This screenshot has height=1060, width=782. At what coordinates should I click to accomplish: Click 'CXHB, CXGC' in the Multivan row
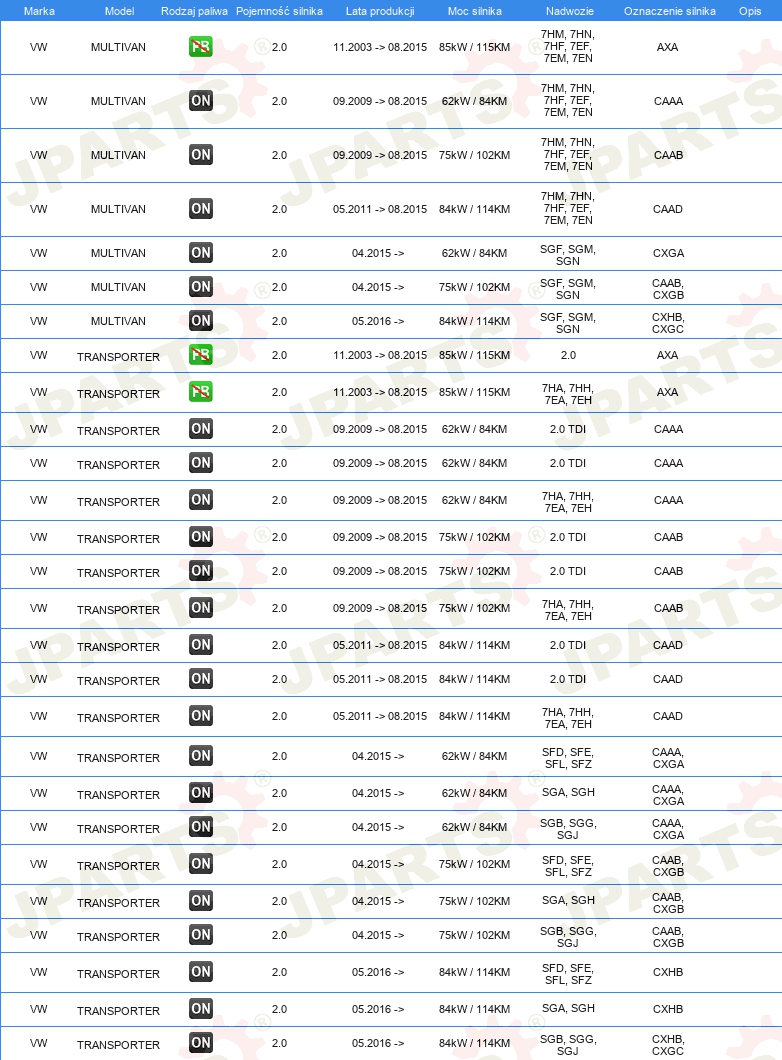pyautogui.click(x=668, y=323)
